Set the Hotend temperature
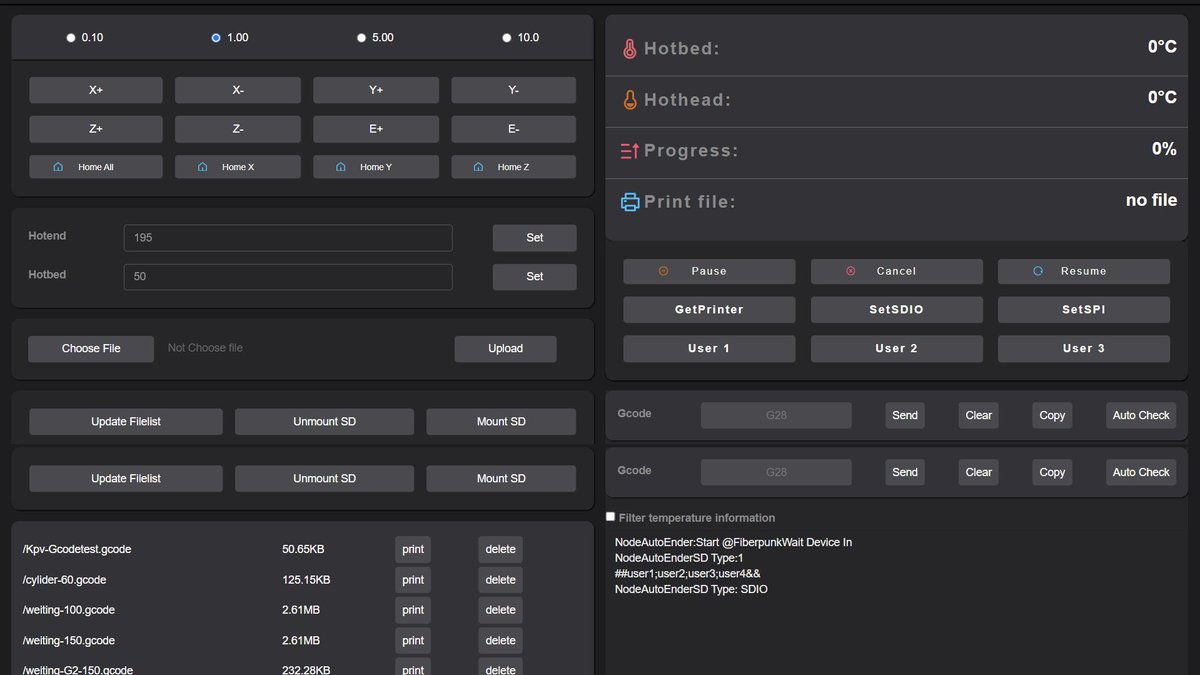 coord(535,238)
